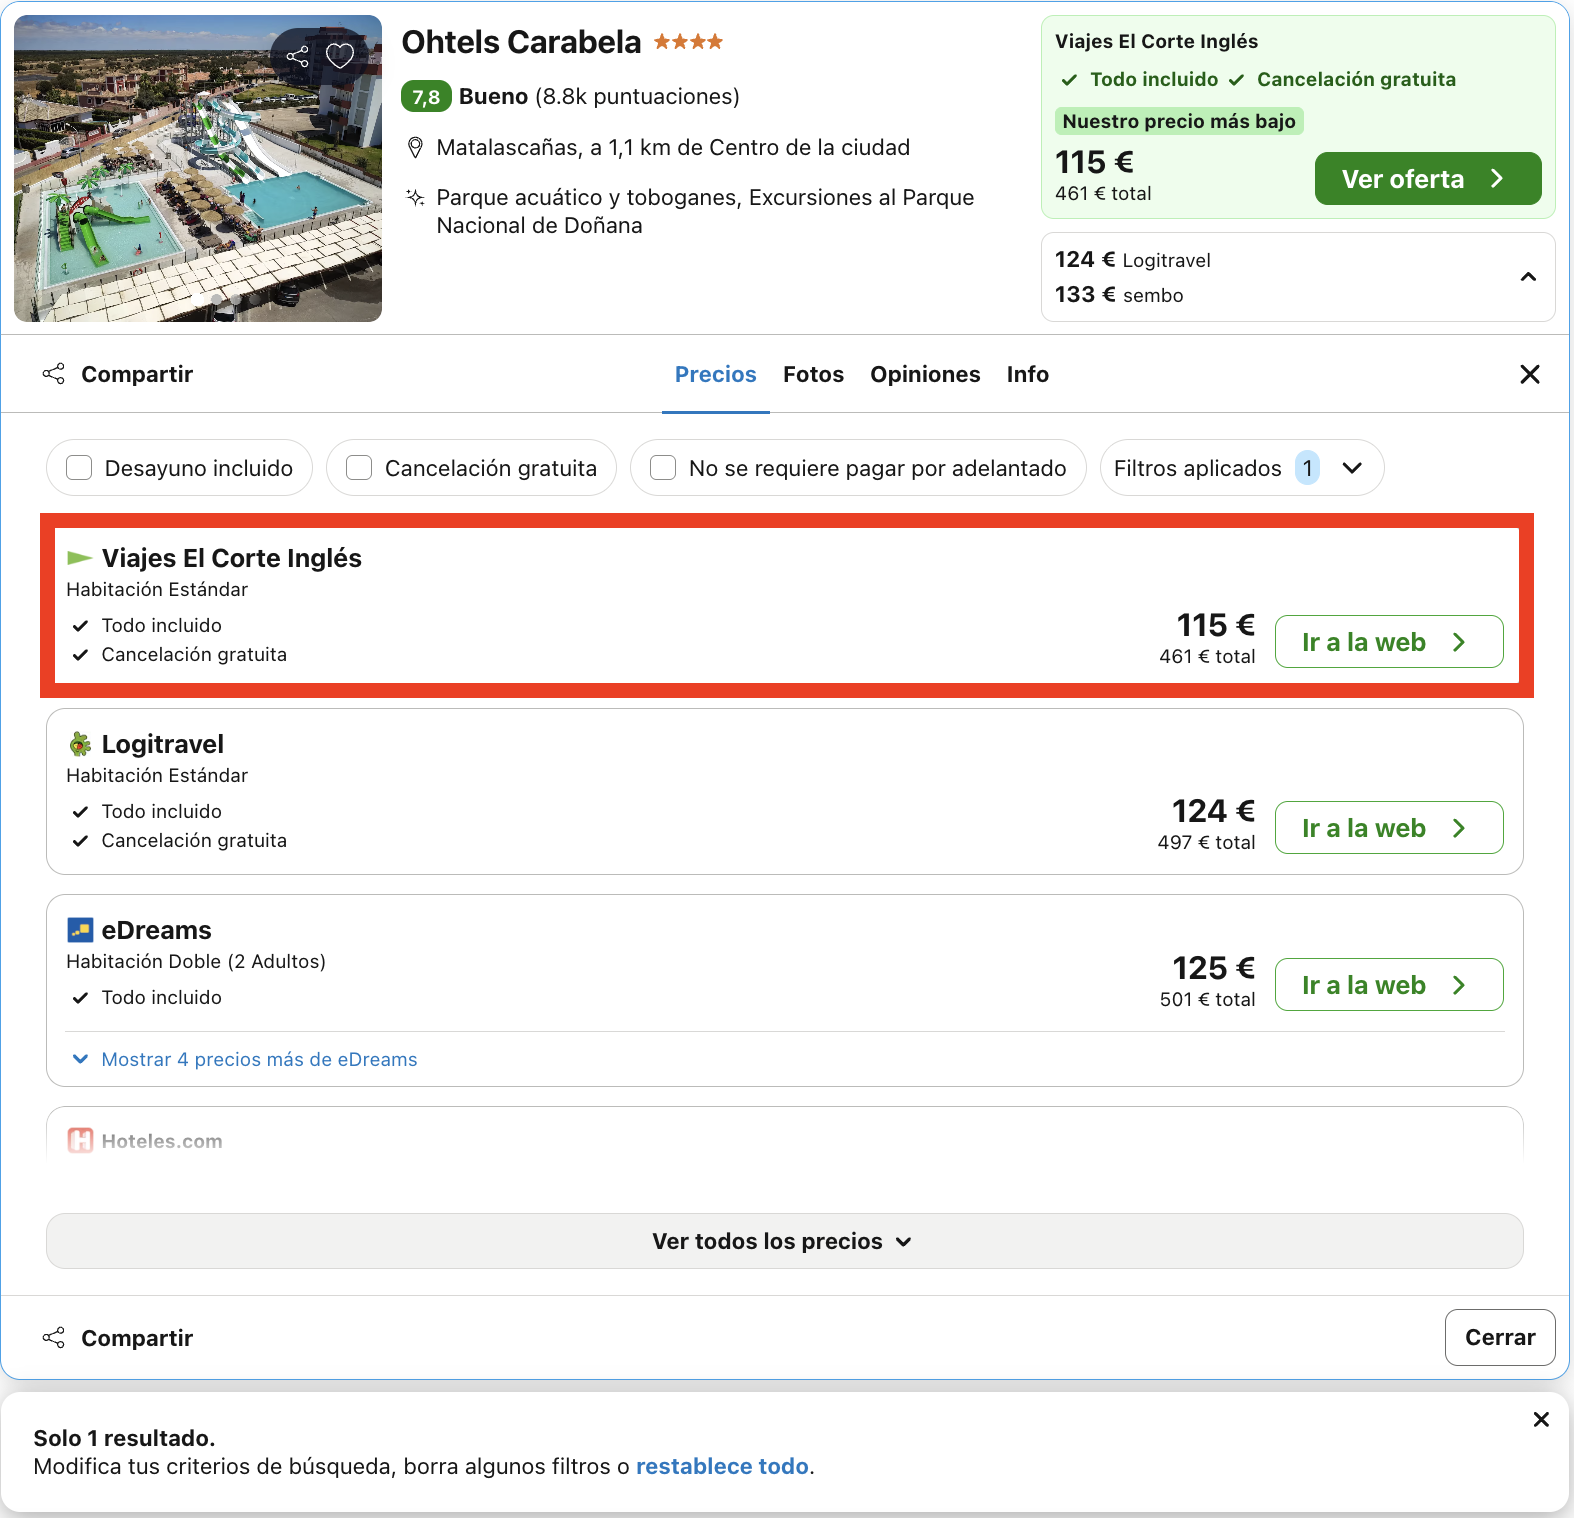This screenshot has height=1518, width=1574.
Task: Close the hotel details panel with X
Action: (1530, 374)
